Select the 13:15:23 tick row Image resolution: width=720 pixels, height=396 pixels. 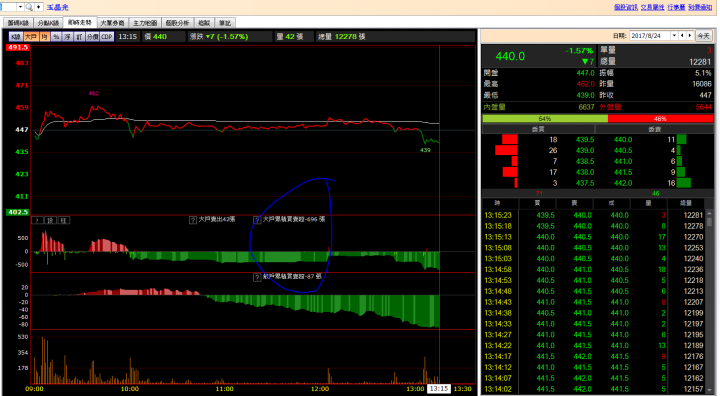point(594,215)
